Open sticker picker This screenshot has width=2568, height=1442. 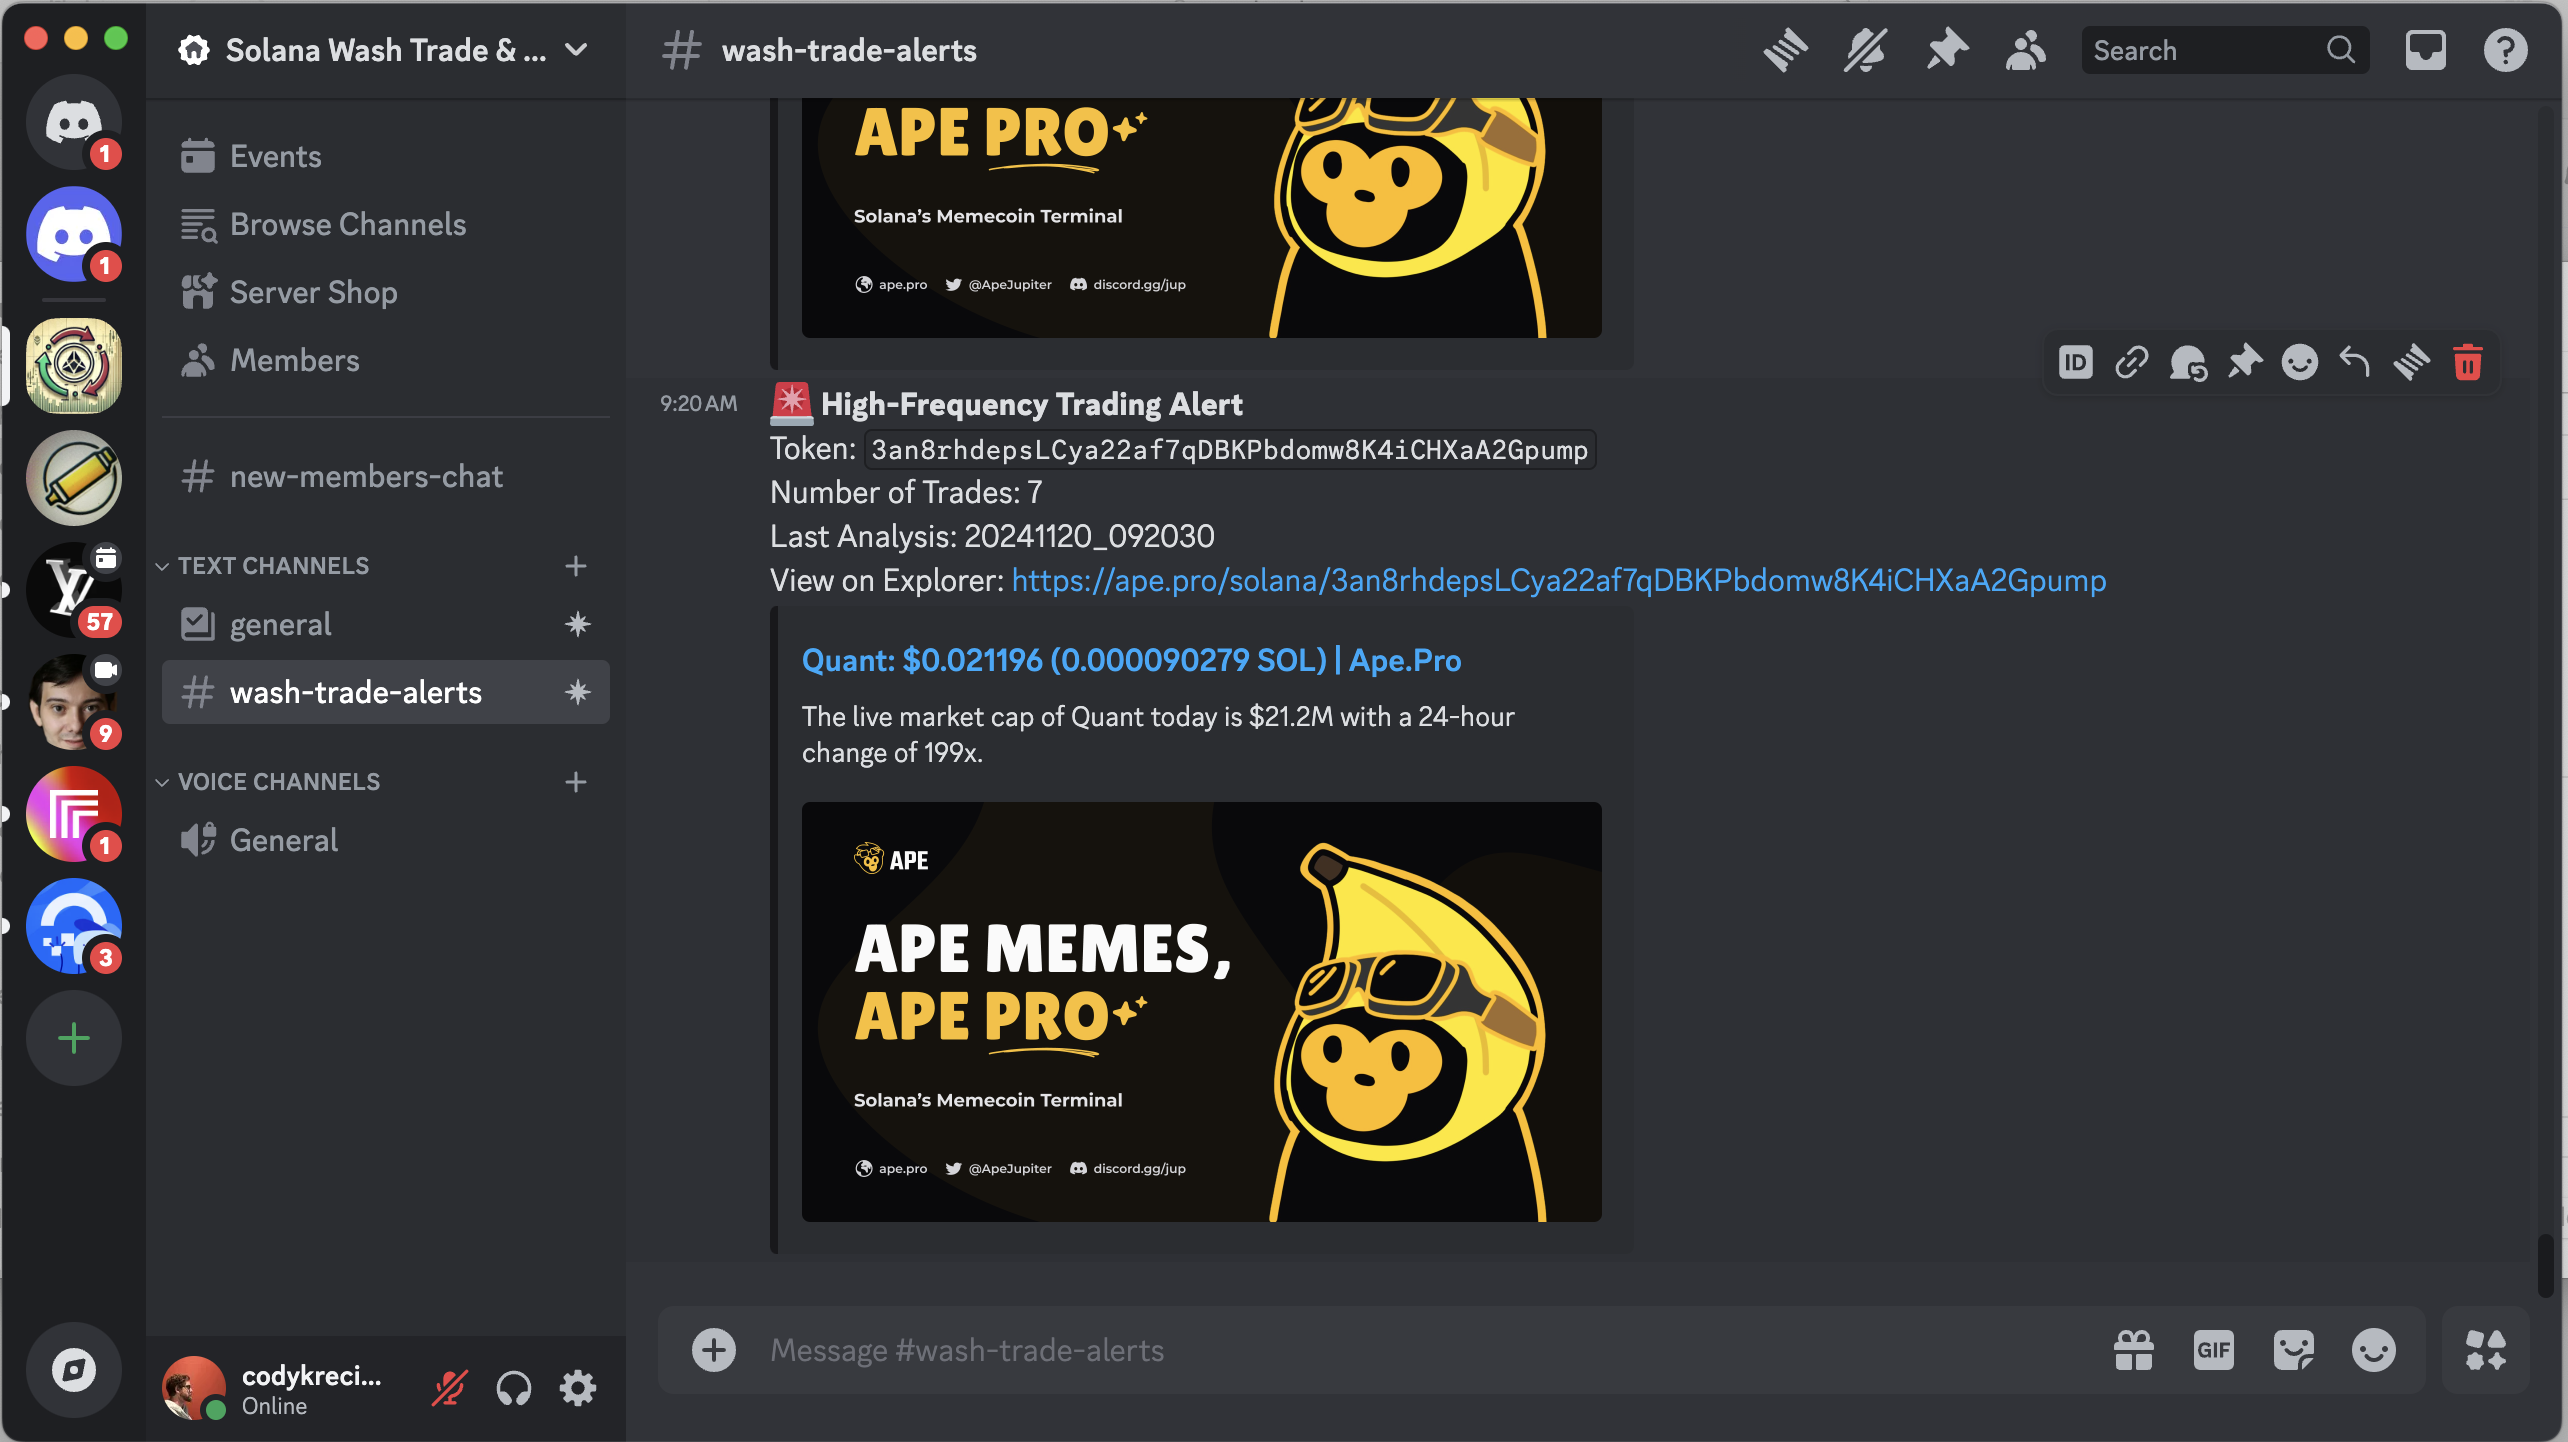[2294, 1350]
